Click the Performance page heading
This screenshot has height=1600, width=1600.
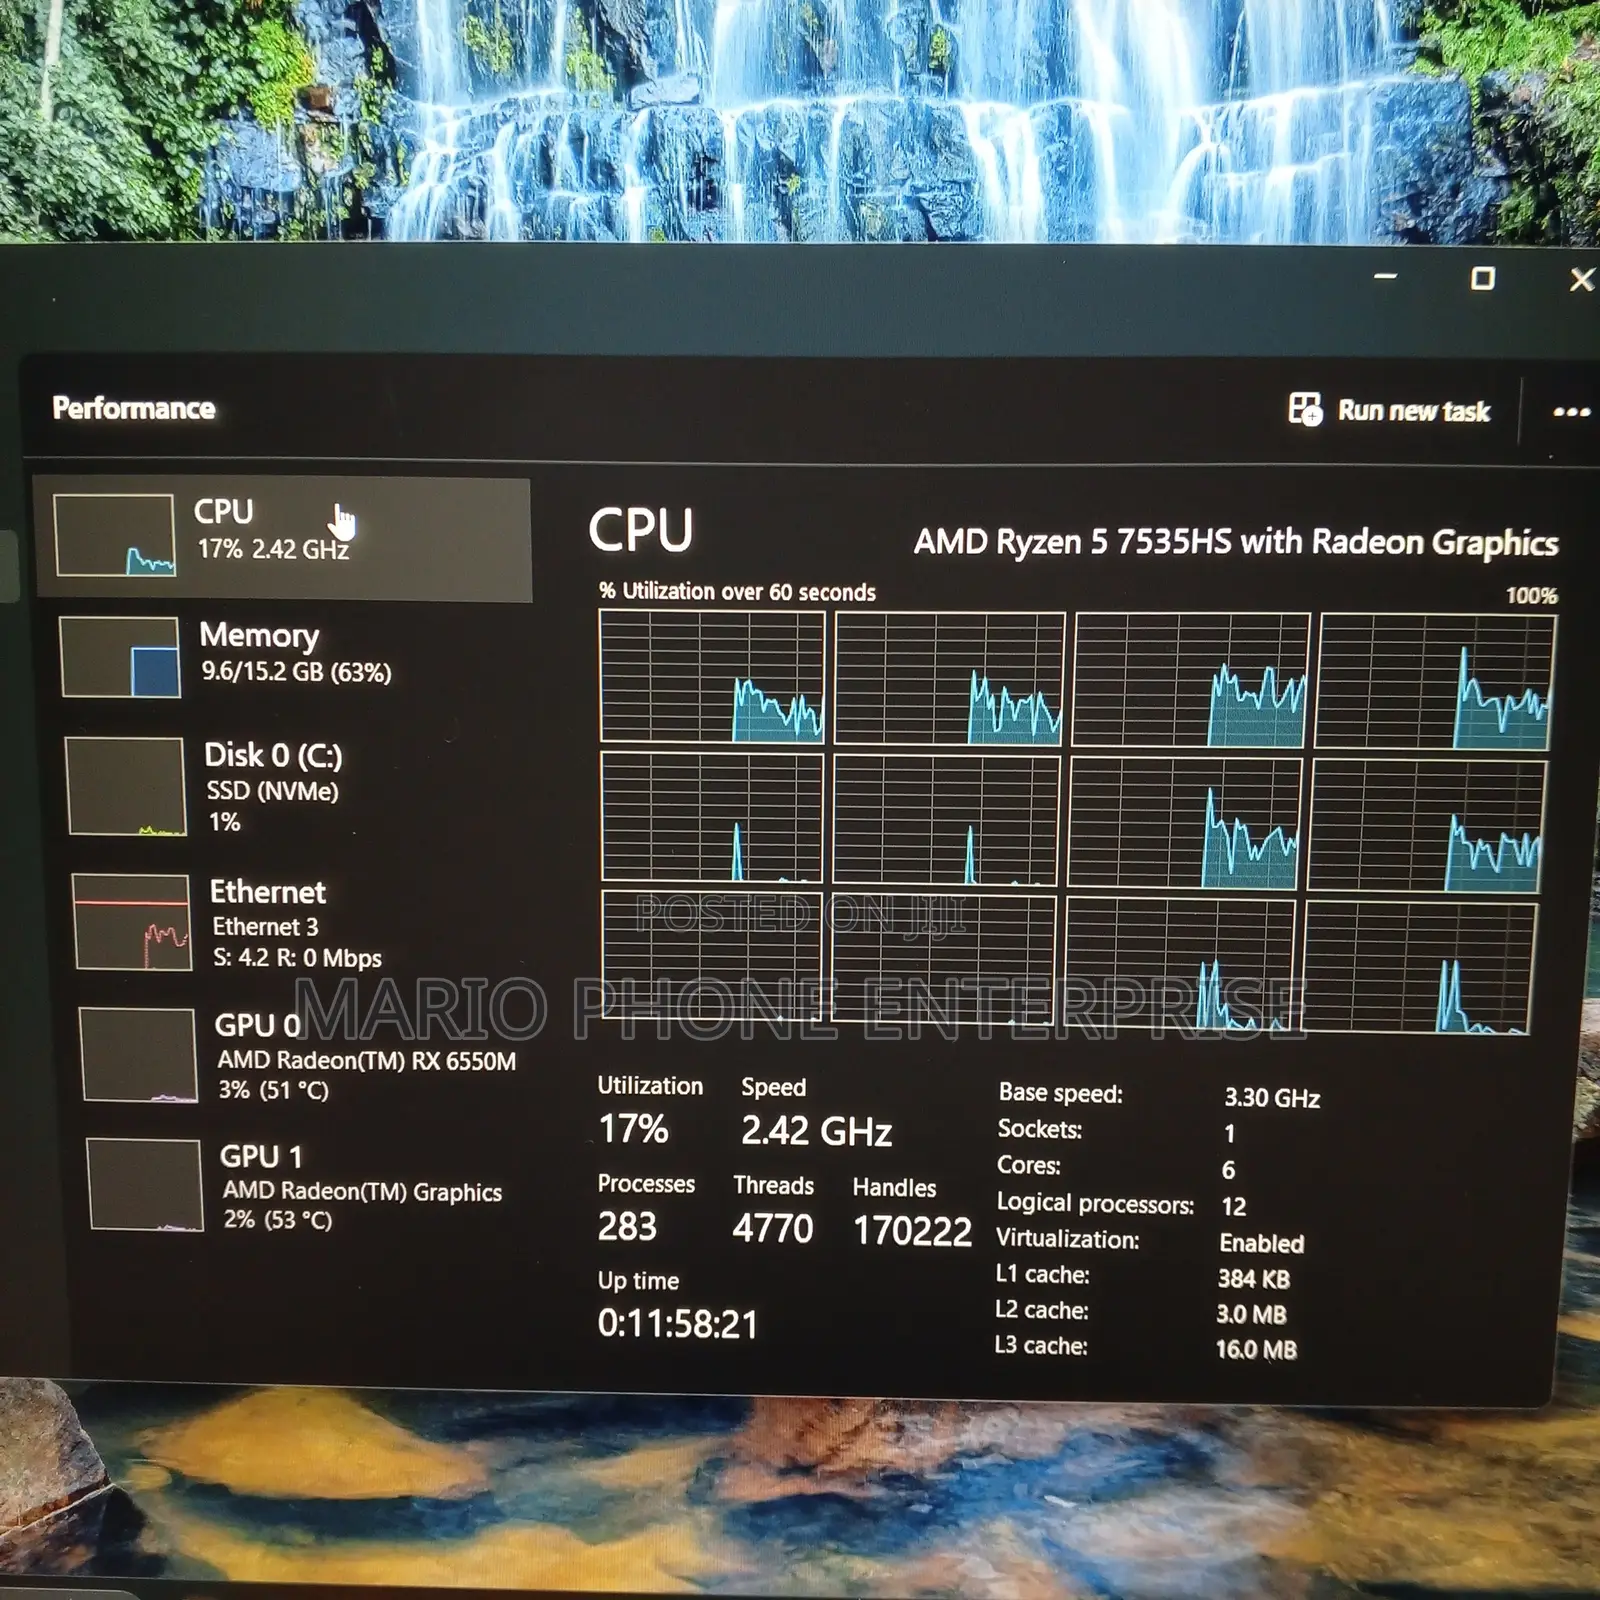point(133,408)
